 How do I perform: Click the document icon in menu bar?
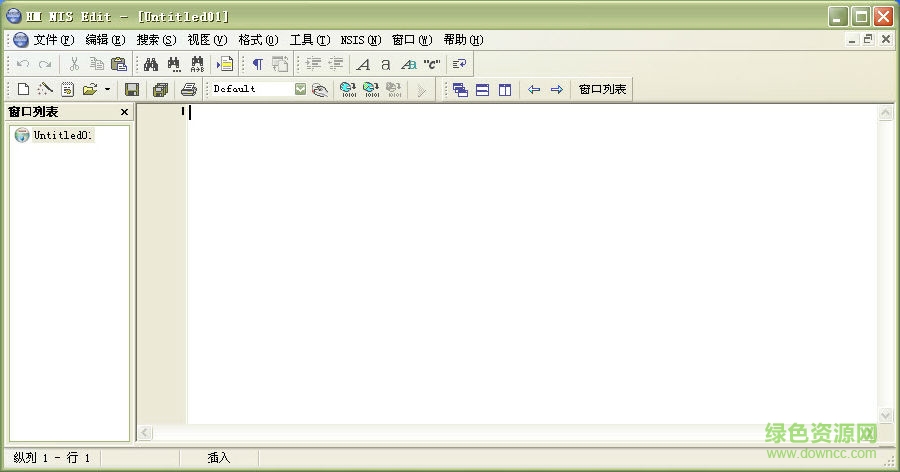(x=21, y=40)
